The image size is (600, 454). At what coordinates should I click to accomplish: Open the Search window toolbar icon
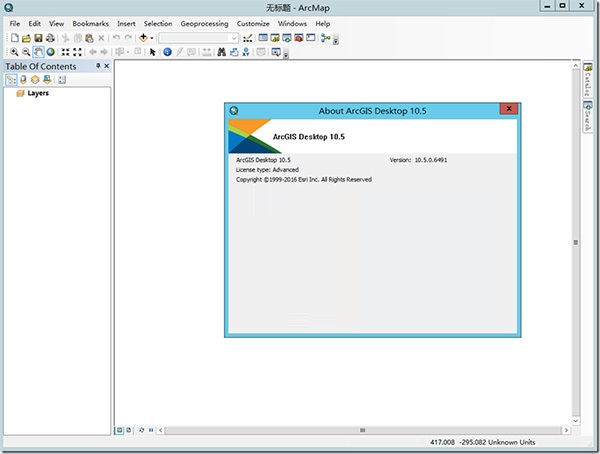287,38
